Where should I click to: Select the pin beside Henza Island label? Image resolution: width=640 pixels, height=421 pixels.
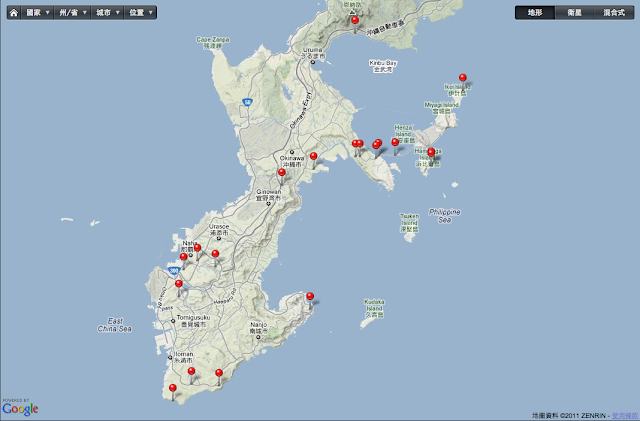pyautogui.click(x=395, y=142)
